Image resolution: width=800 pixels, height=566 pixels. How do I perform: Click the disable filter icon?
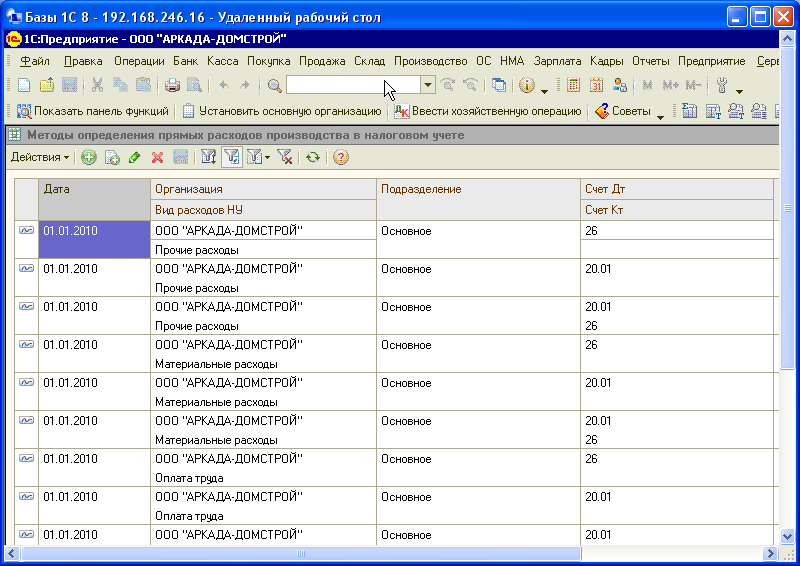tap(284, 158)
